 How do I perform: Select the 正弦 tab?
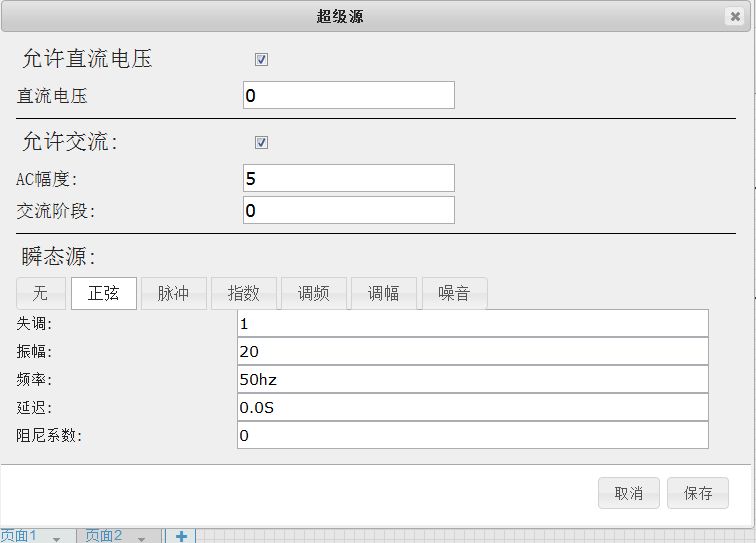[x=104, y=293]
